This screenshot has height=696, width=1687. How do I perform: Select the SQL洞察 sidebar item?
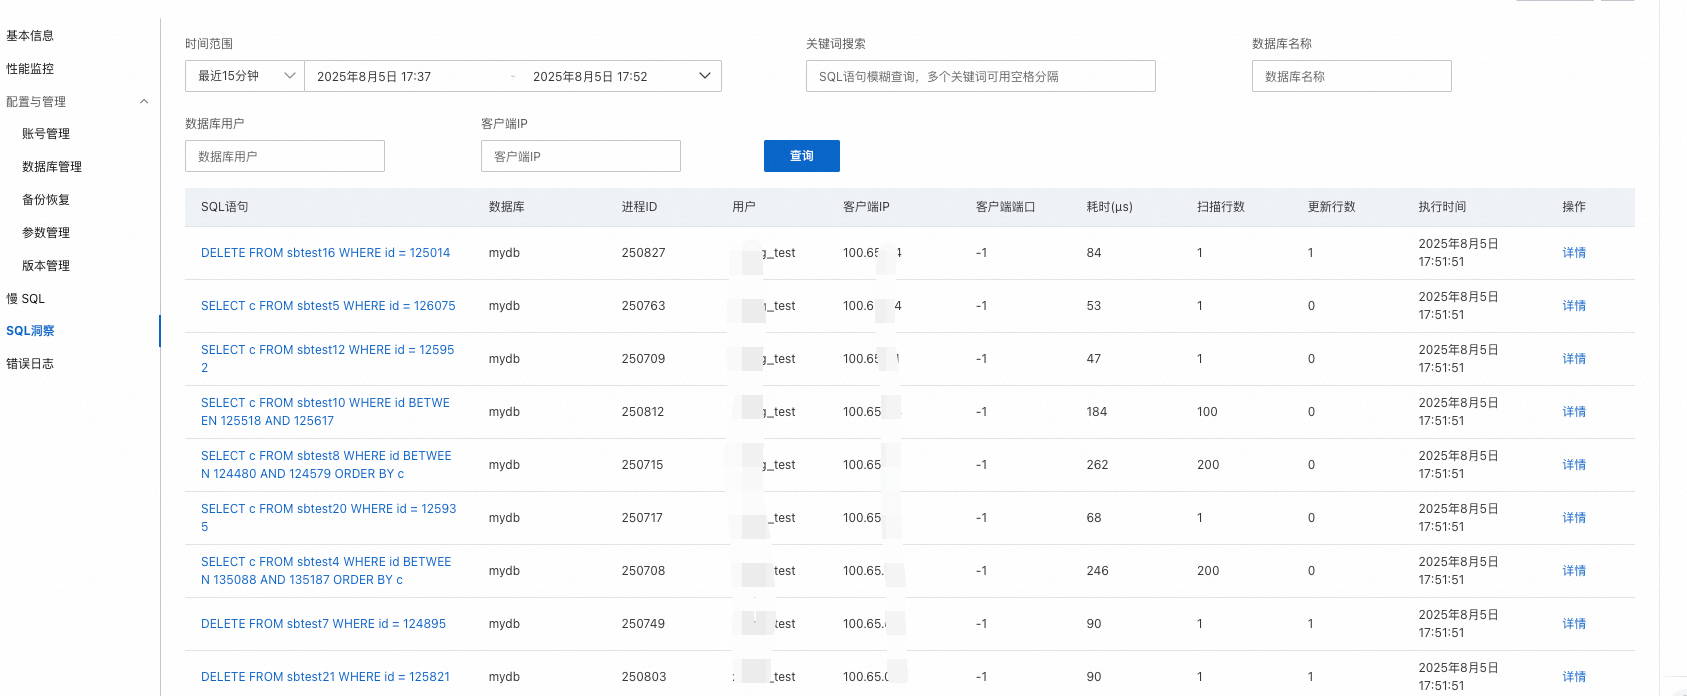click(x=31, y=331)
